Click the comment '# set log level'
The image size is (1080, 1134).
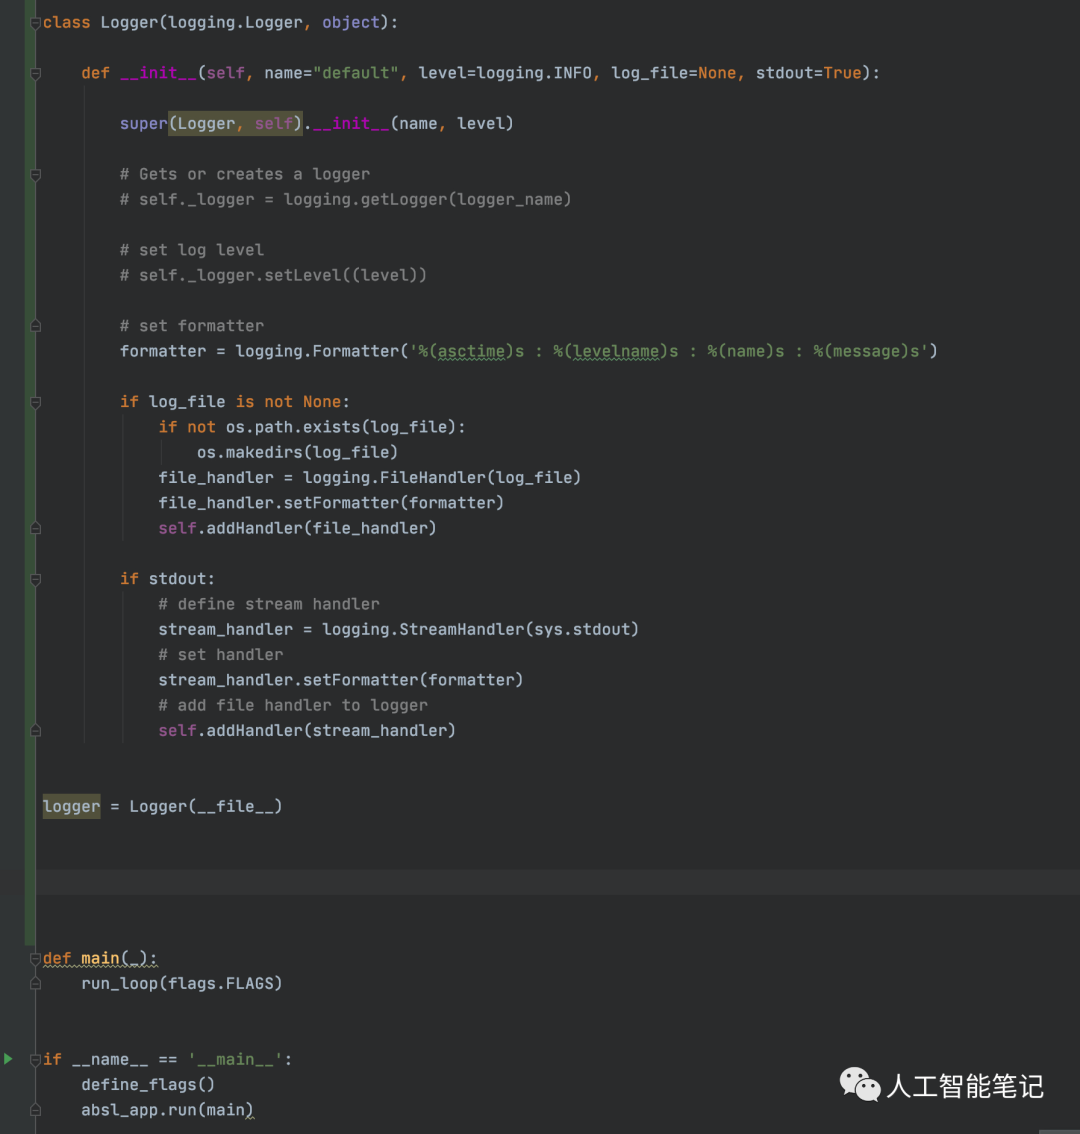192,250
